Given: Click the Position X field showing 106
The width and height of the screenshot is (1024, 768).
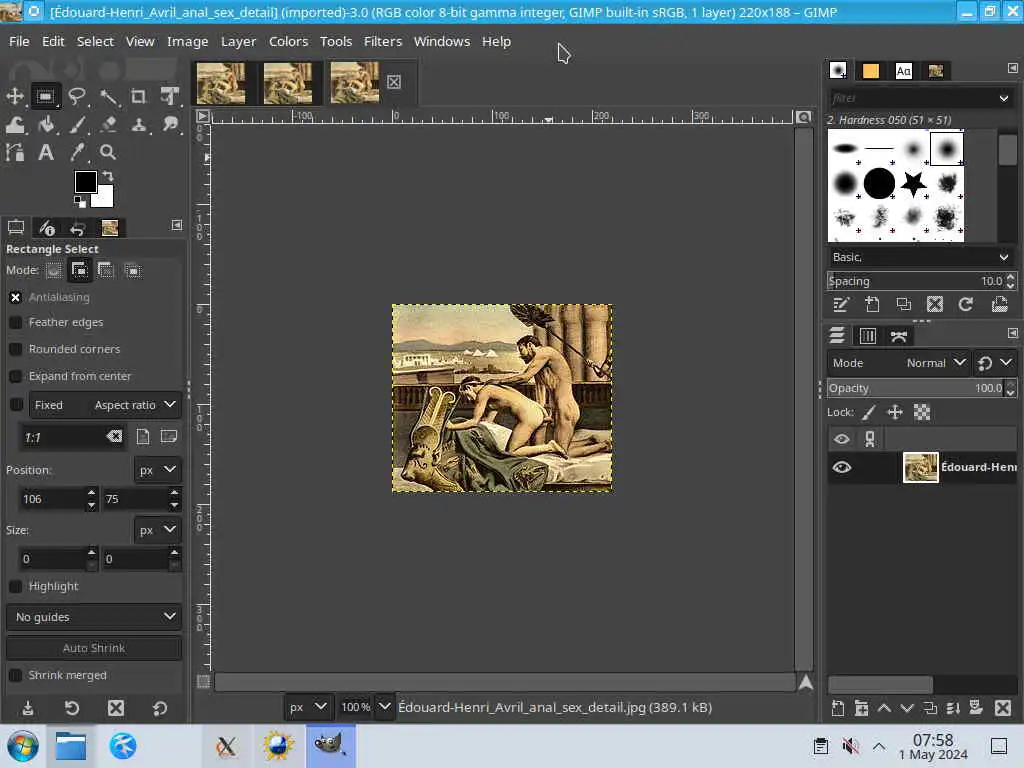Looking at the screenshot, I should [x=54, y=499].
